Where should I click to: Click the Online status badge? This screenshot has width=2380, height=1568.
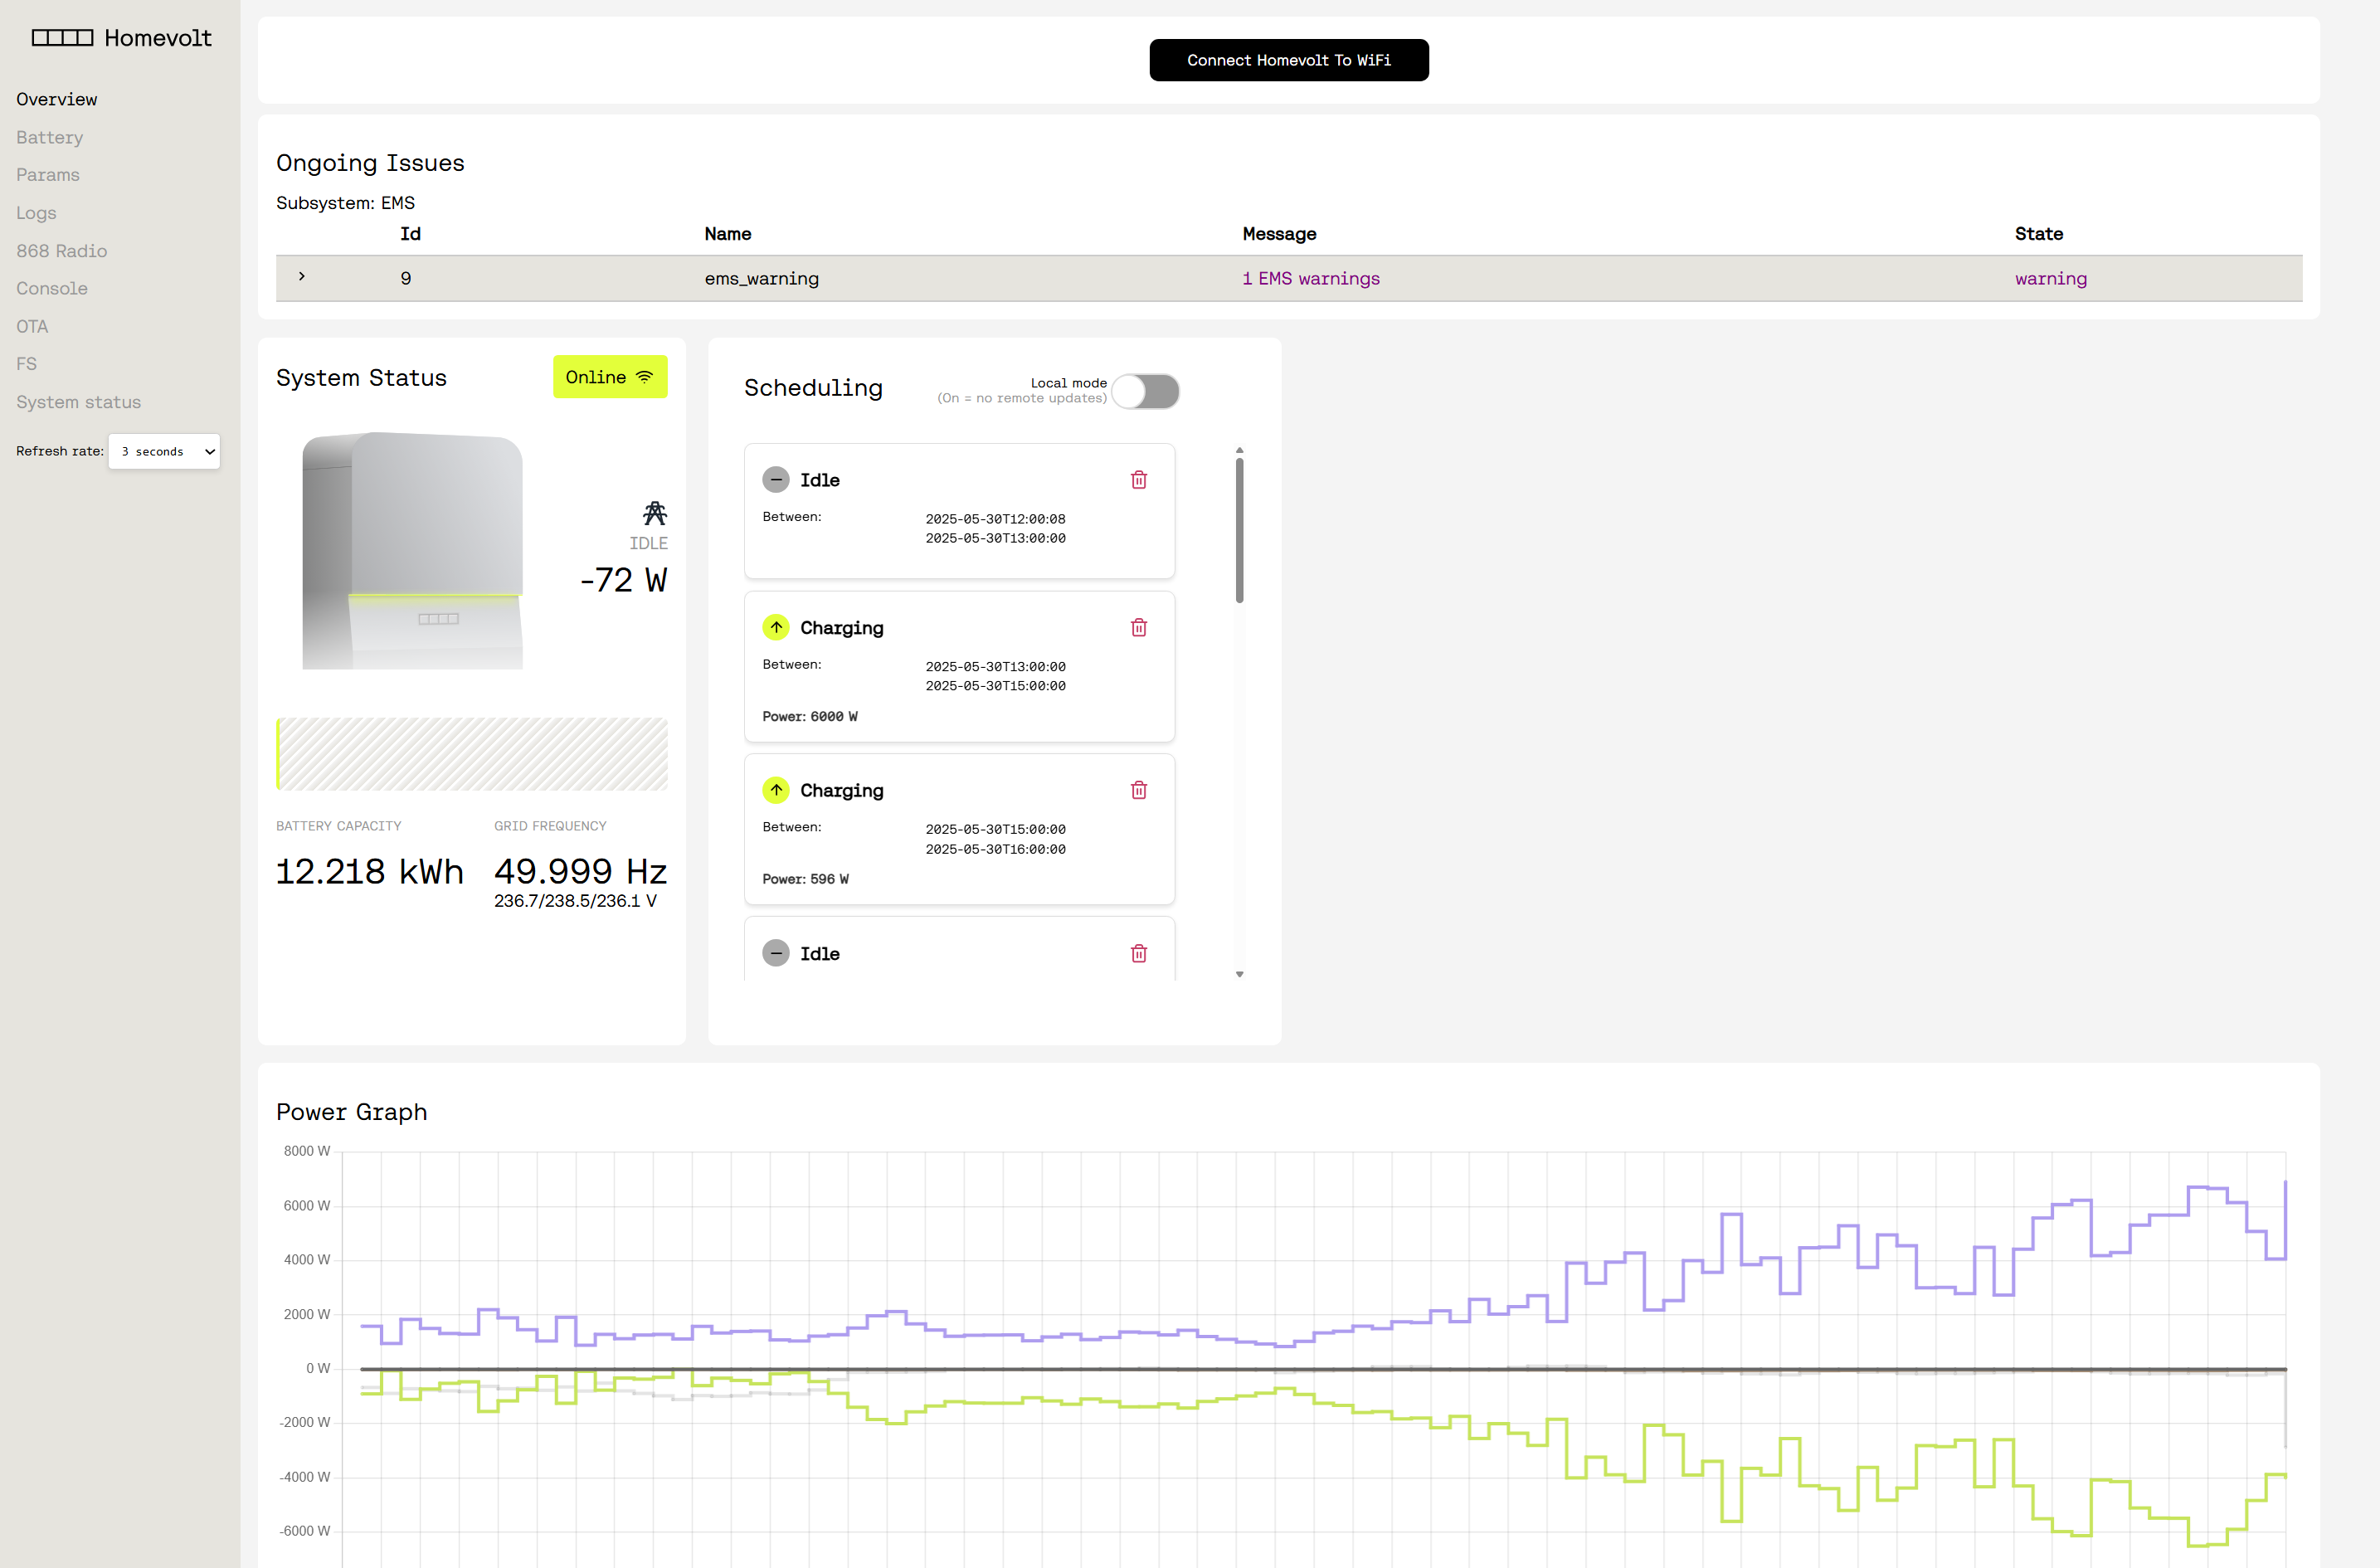click(609, 377)
